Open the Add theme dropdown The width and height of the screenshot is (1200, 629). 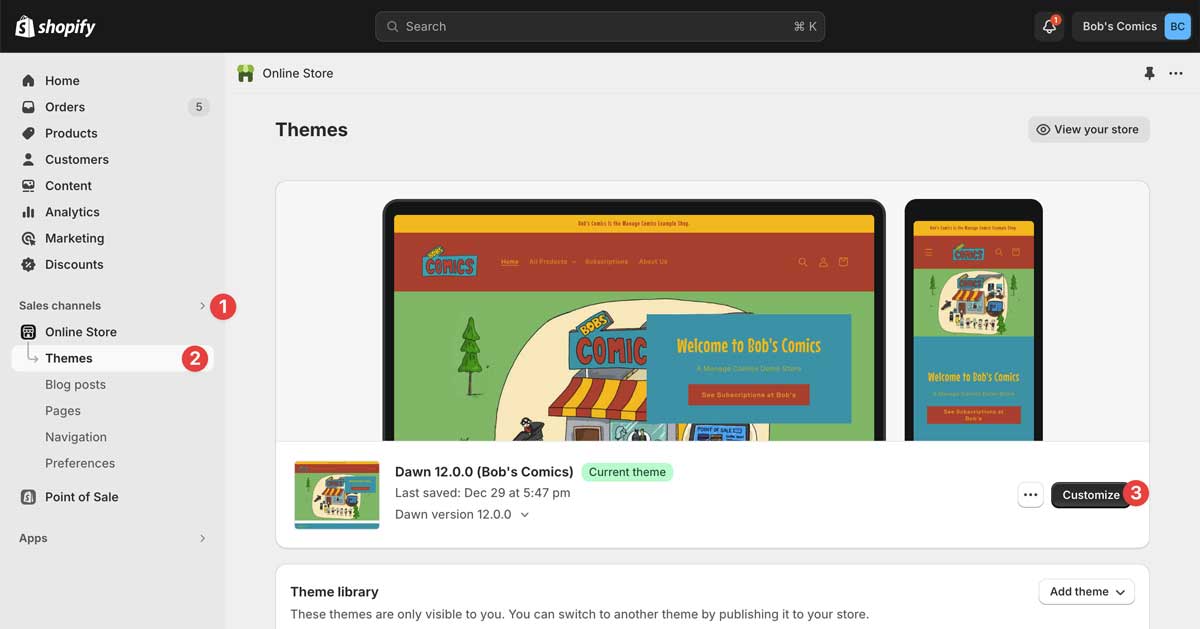1087,592
